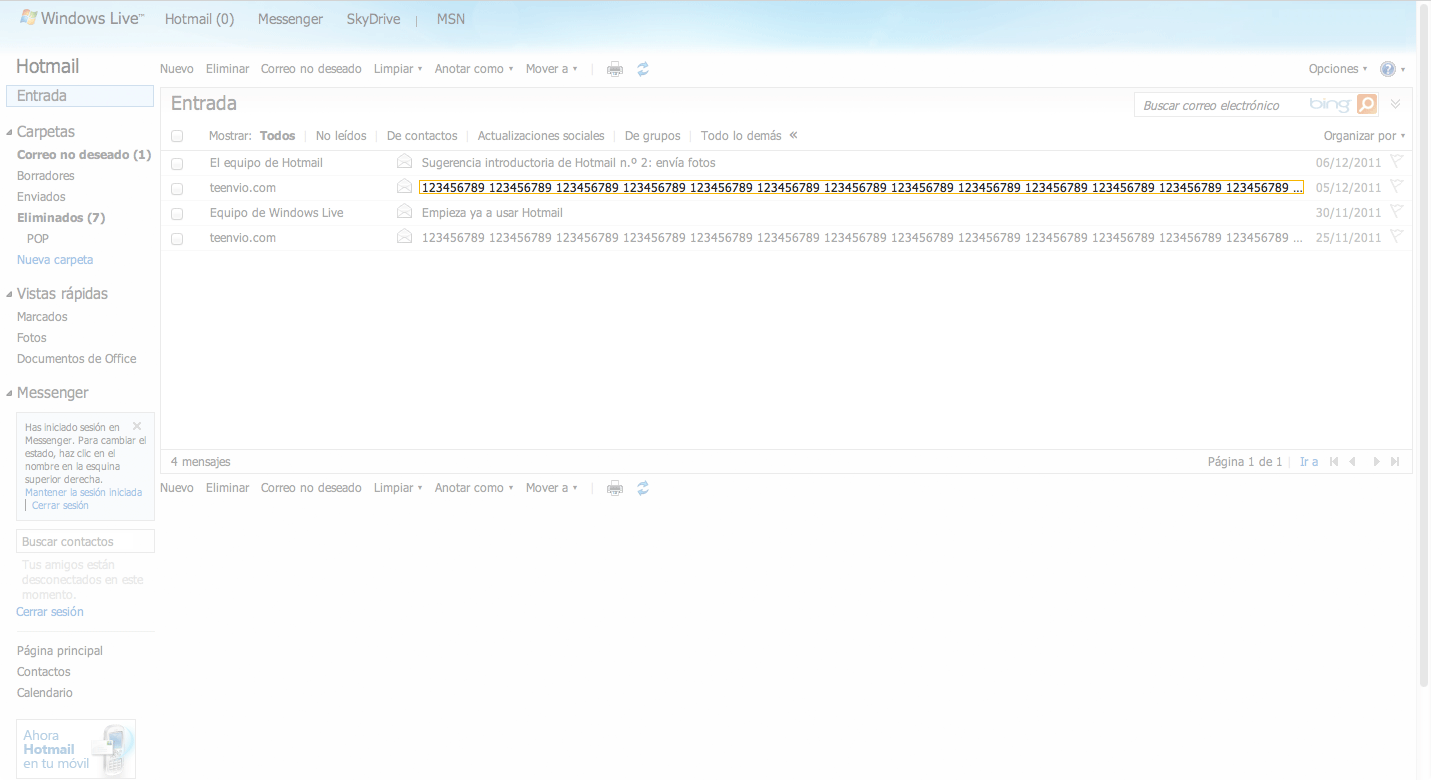This screenshot has width=1431, height=780.
Task: Click Eliminar above the message list
Action: point(227,69)
